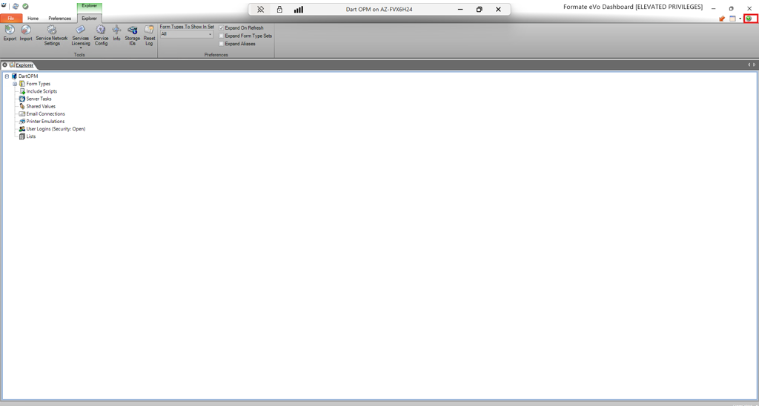759x406 pixels.
Task: Switch to the Preferences ribbon tab
Action: coord(60,18)
